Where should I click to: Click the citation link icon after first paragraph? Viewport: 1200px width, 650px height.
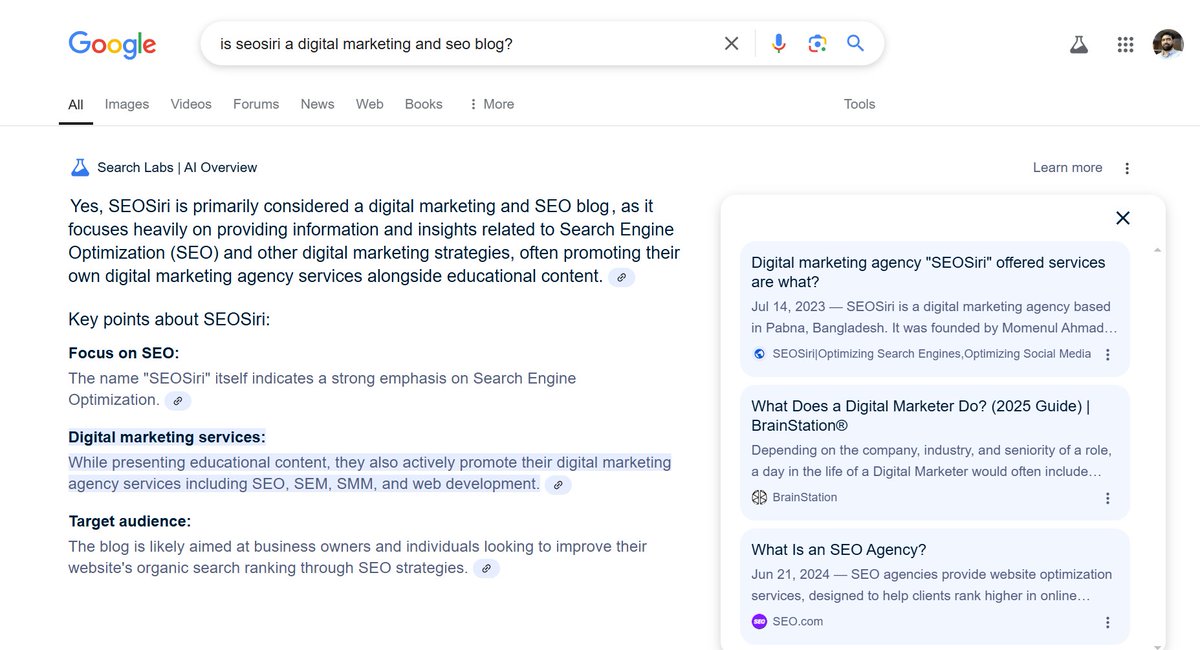coord(621,276)
